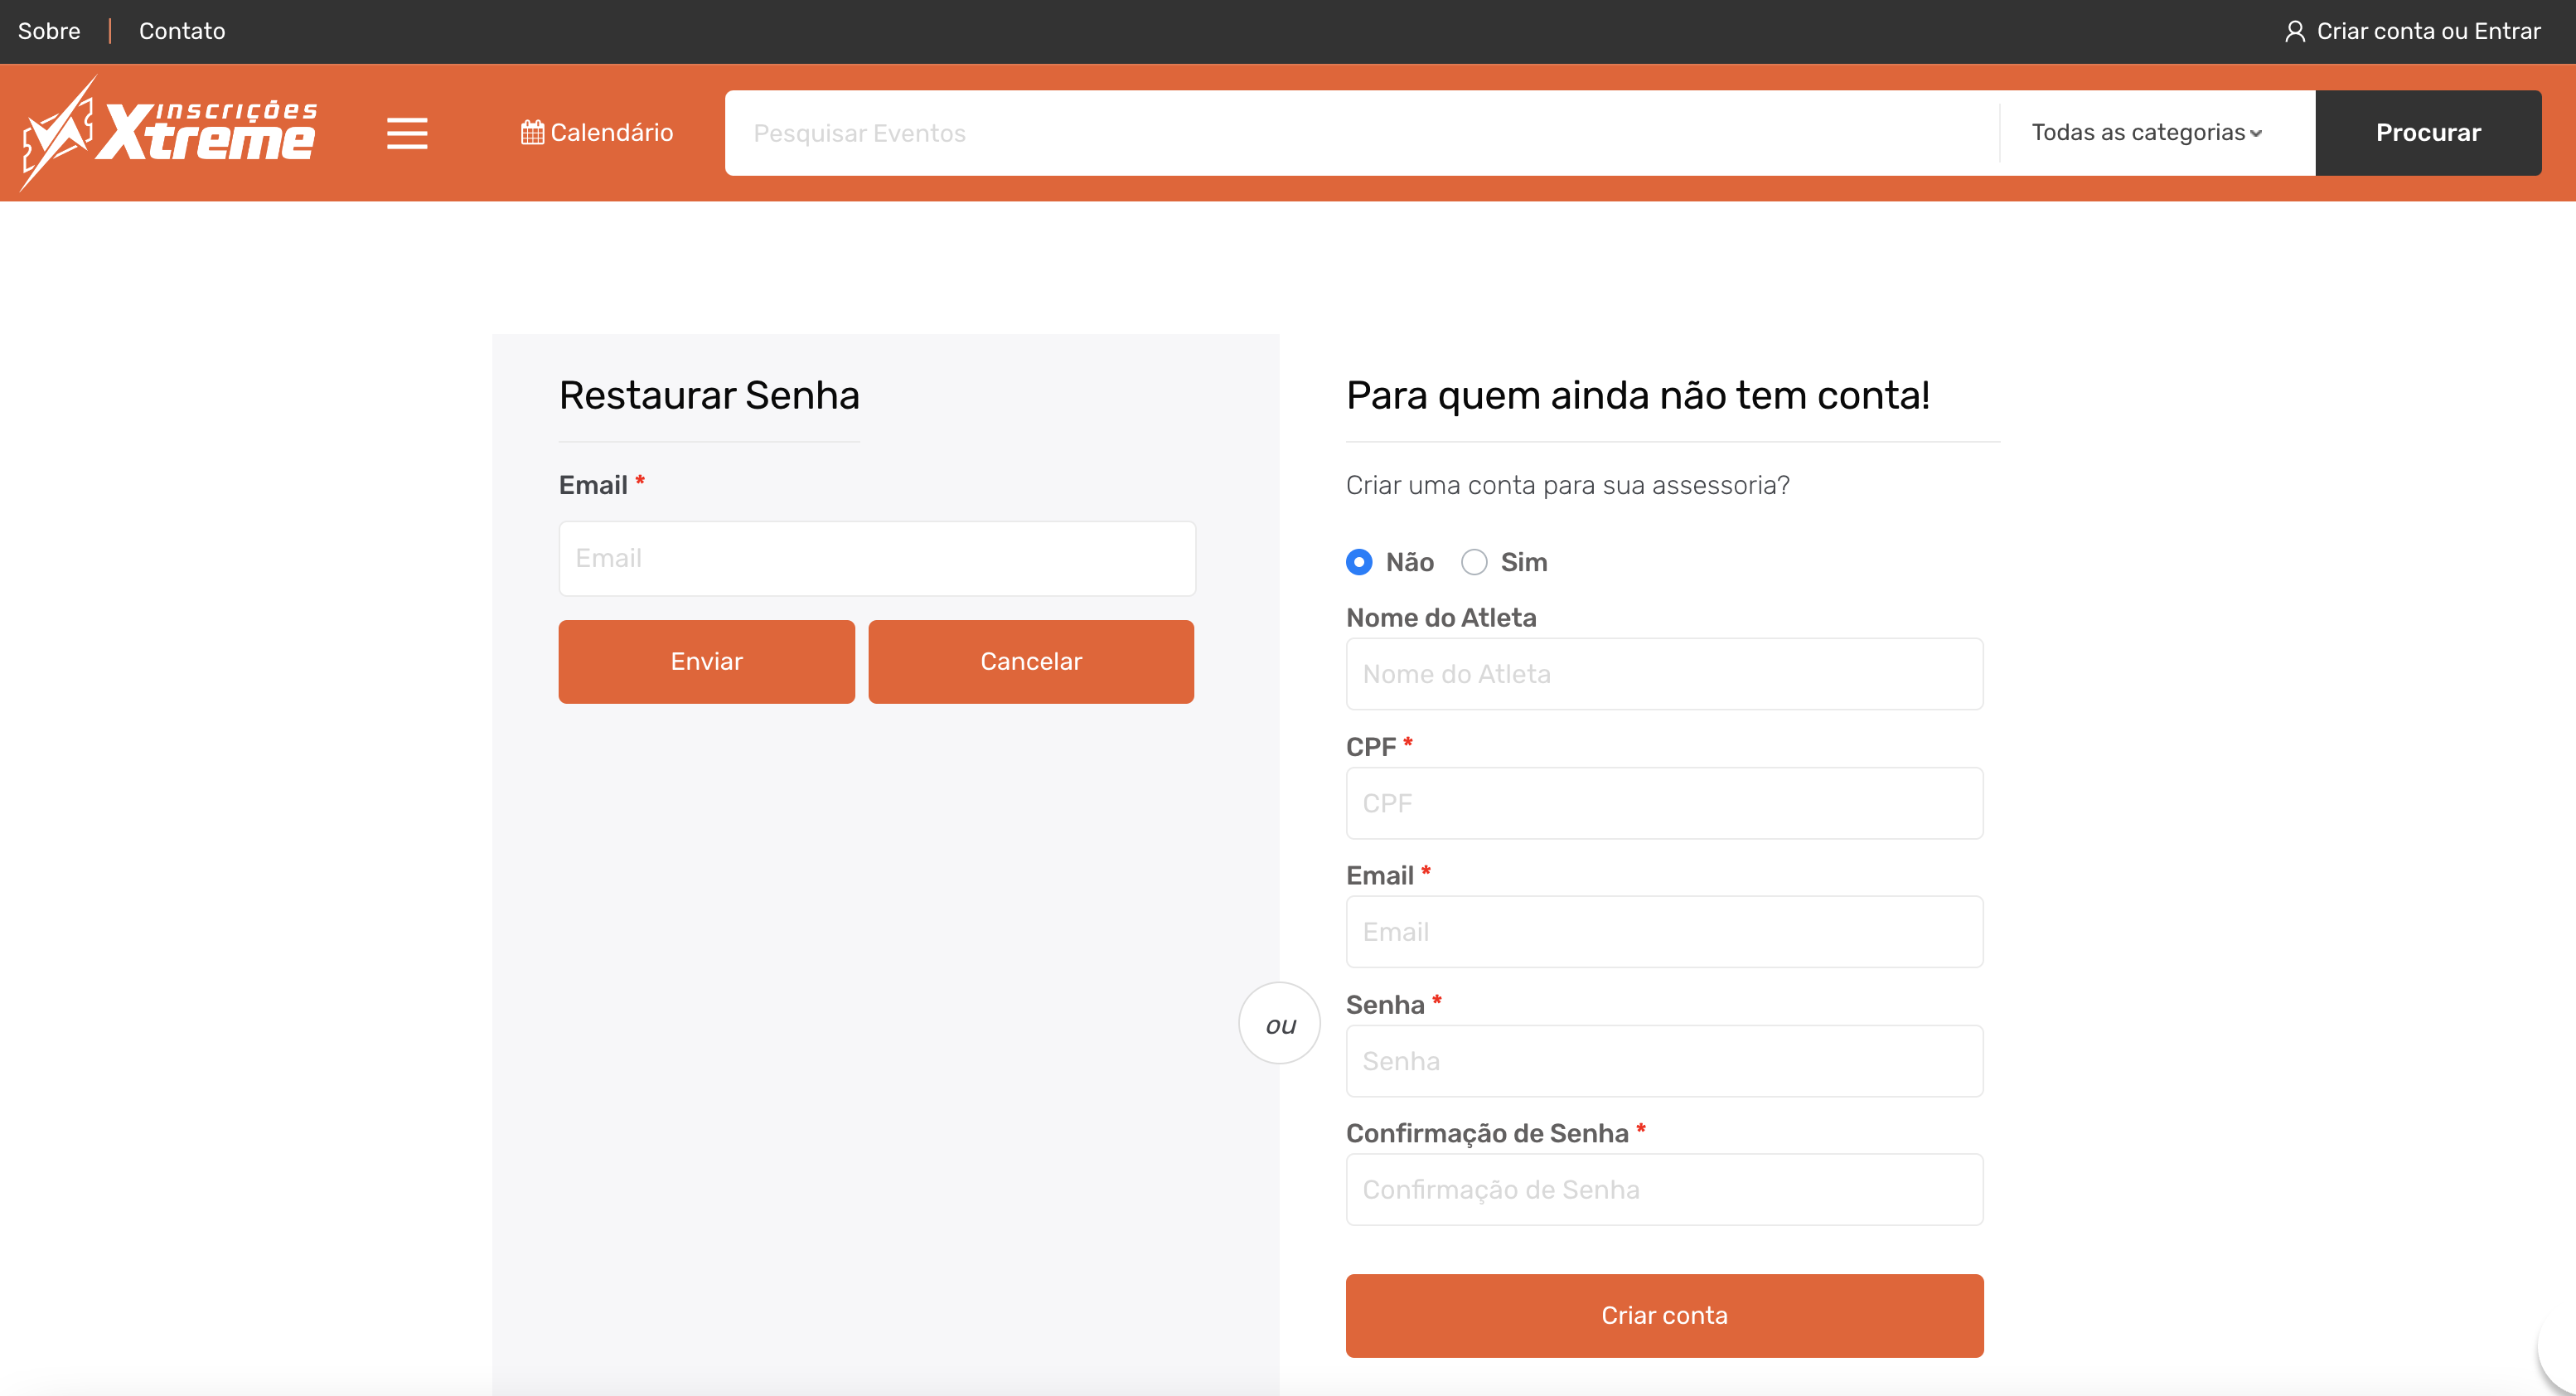Select the Sim radio button

(x=1474, y=562)
